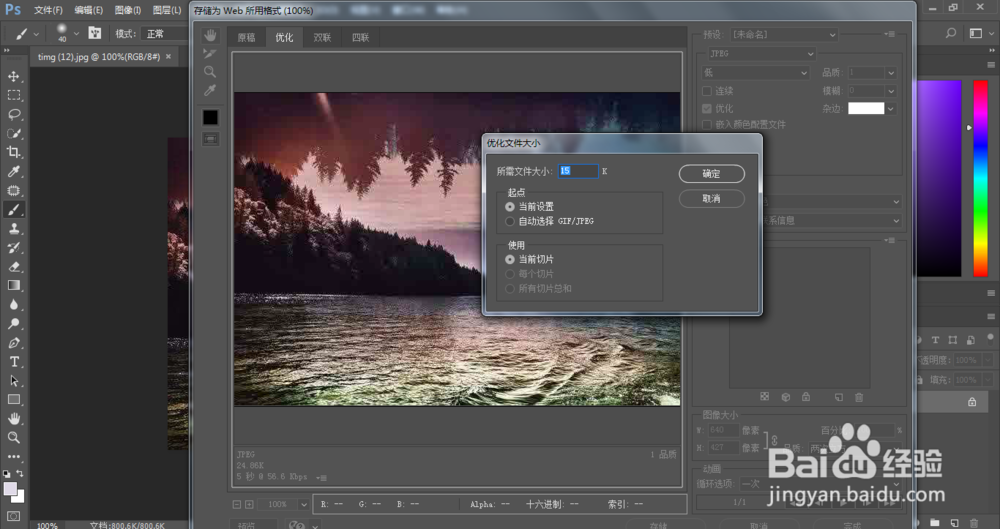Select the Path Selection tool
The width and height of the screenshot is (1000, 529).
(13, 381)
